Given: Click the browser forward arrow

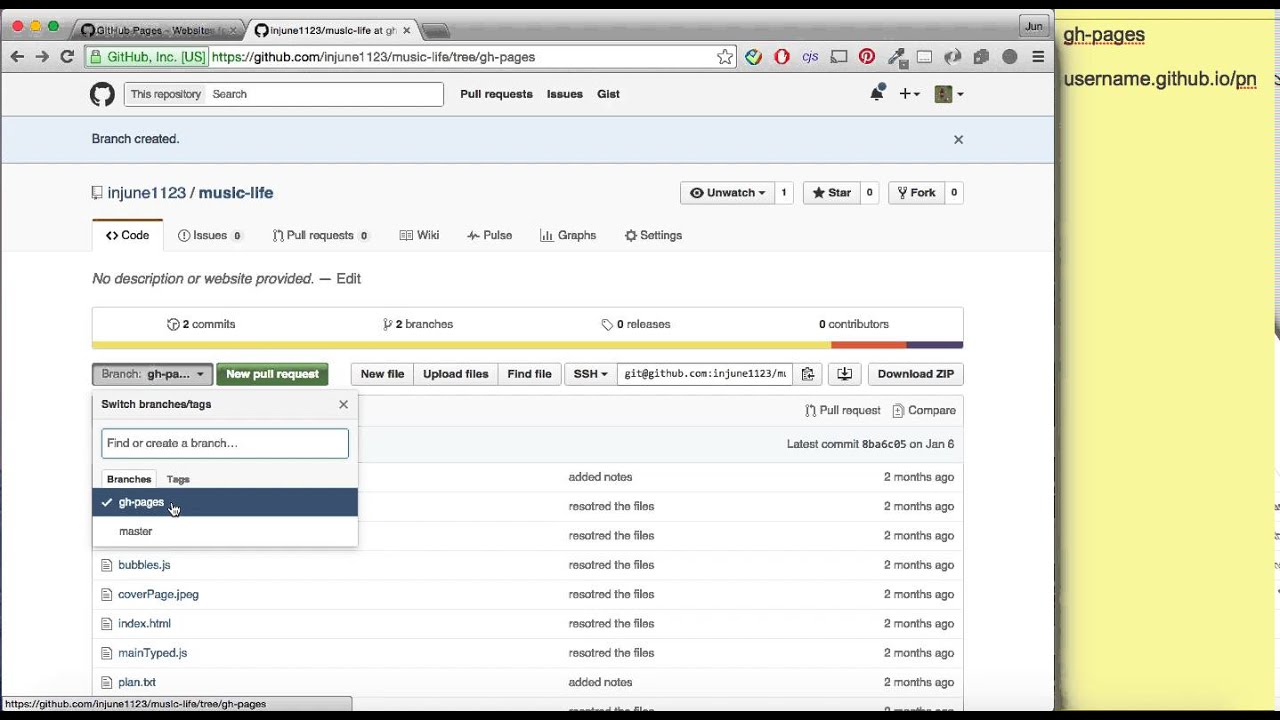Looking at the screenshot, I should tap(42, 57).
